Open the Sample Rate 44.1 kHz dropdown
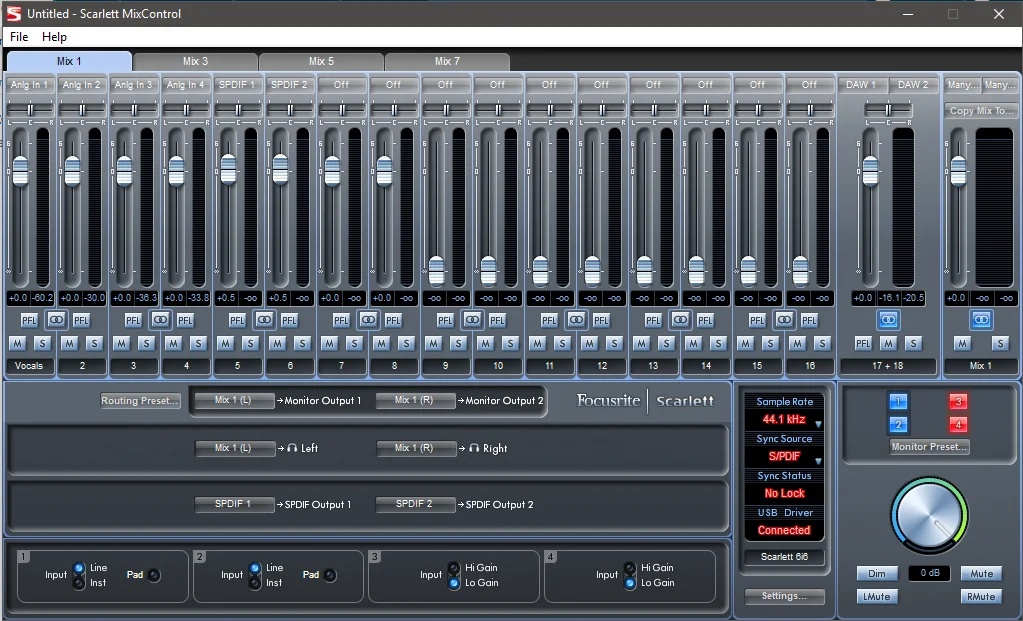The width and height of the screenshot is (1023, 621). 784,419
